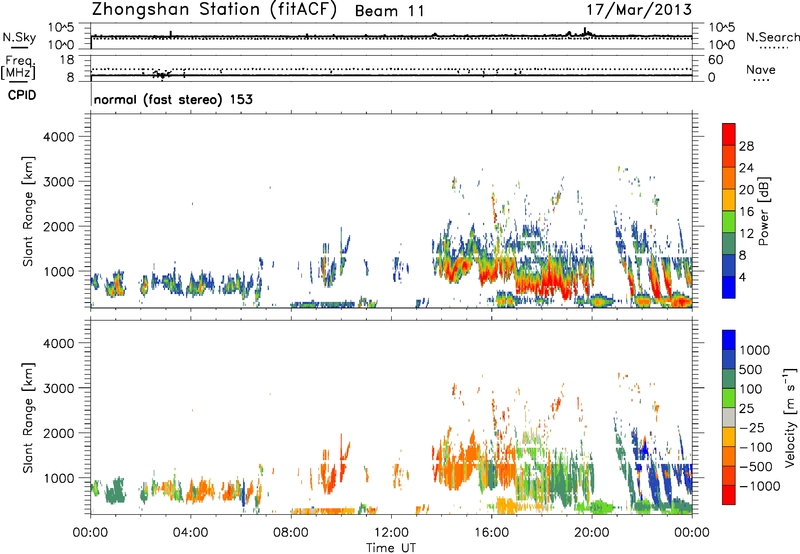Select the 'Freq. [MHz]' axis label
Screen dimensions: 800x554
19,67
